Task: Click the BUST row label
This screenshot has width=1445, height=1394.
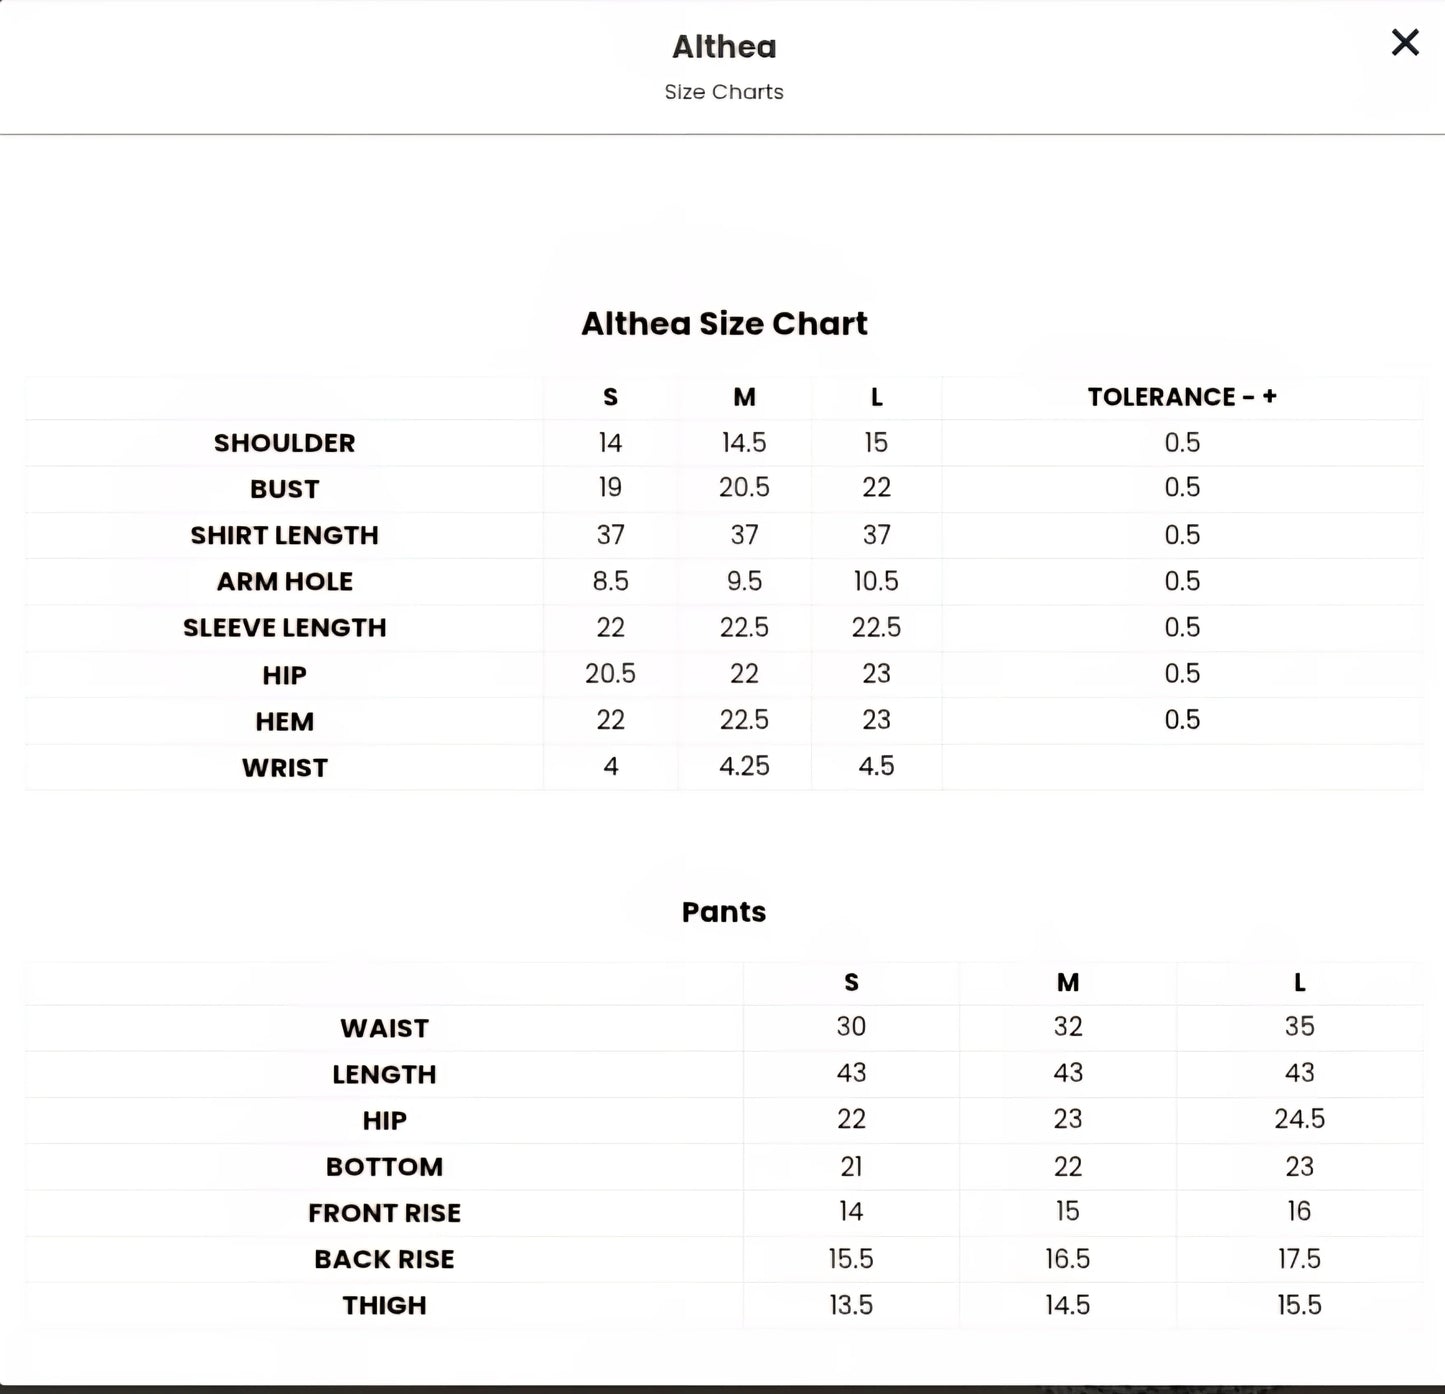Action: click(x=284, y=489)
